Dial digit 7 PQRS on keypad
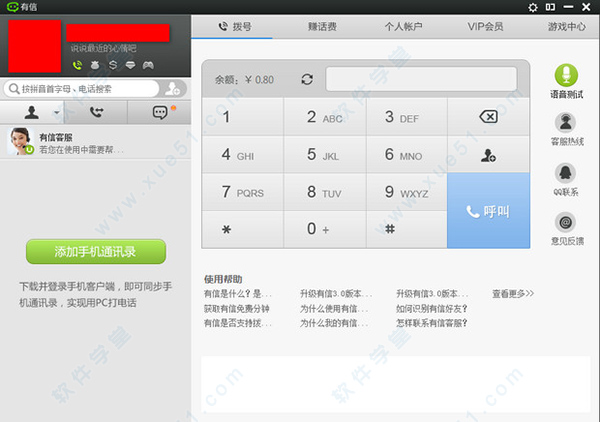The width and height of the screenshot is (600, 422). (243, 192)
